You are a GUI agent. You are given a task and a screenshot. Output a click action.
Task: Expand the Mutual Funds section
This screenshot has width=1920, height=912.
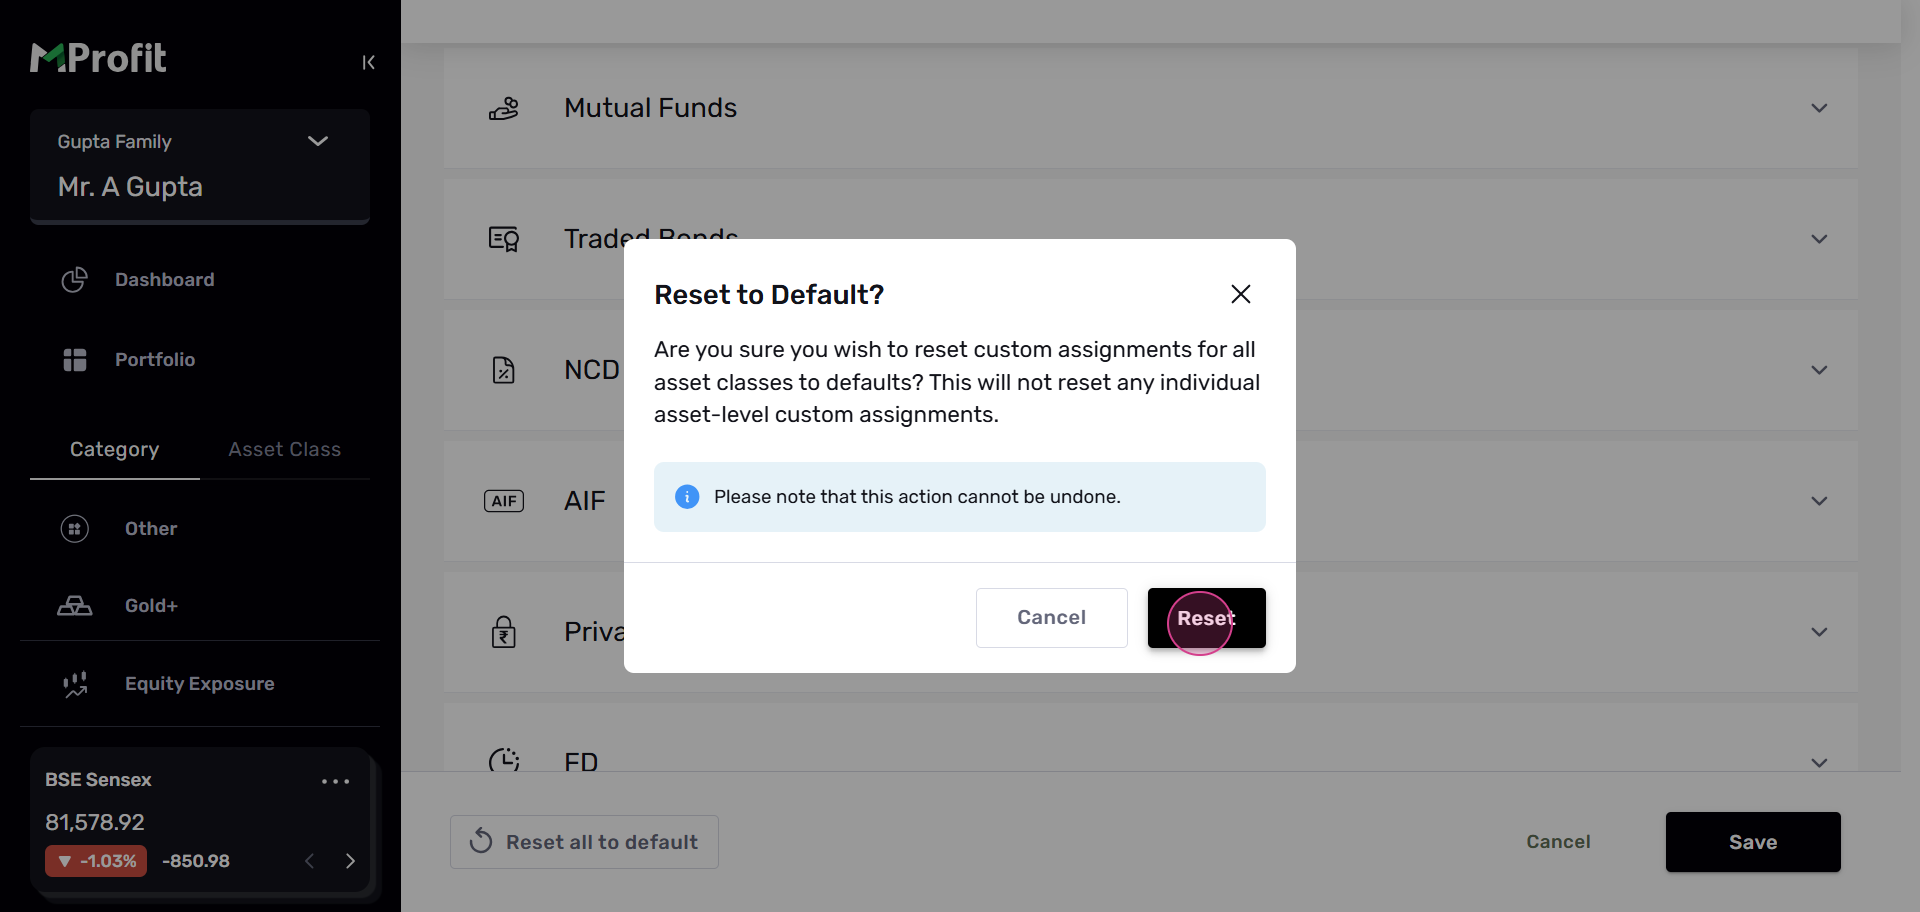(x=1819, y=108)
